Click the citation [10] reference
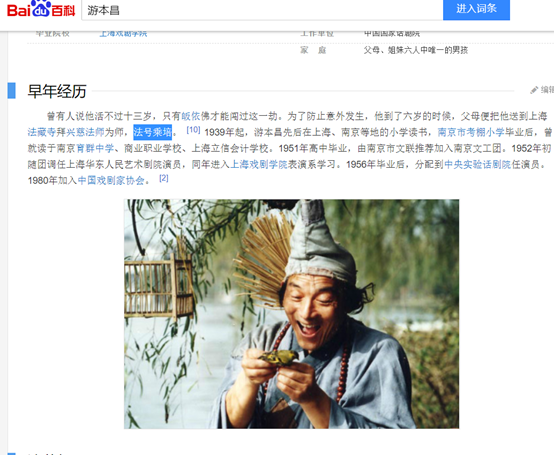 [193, 130]
